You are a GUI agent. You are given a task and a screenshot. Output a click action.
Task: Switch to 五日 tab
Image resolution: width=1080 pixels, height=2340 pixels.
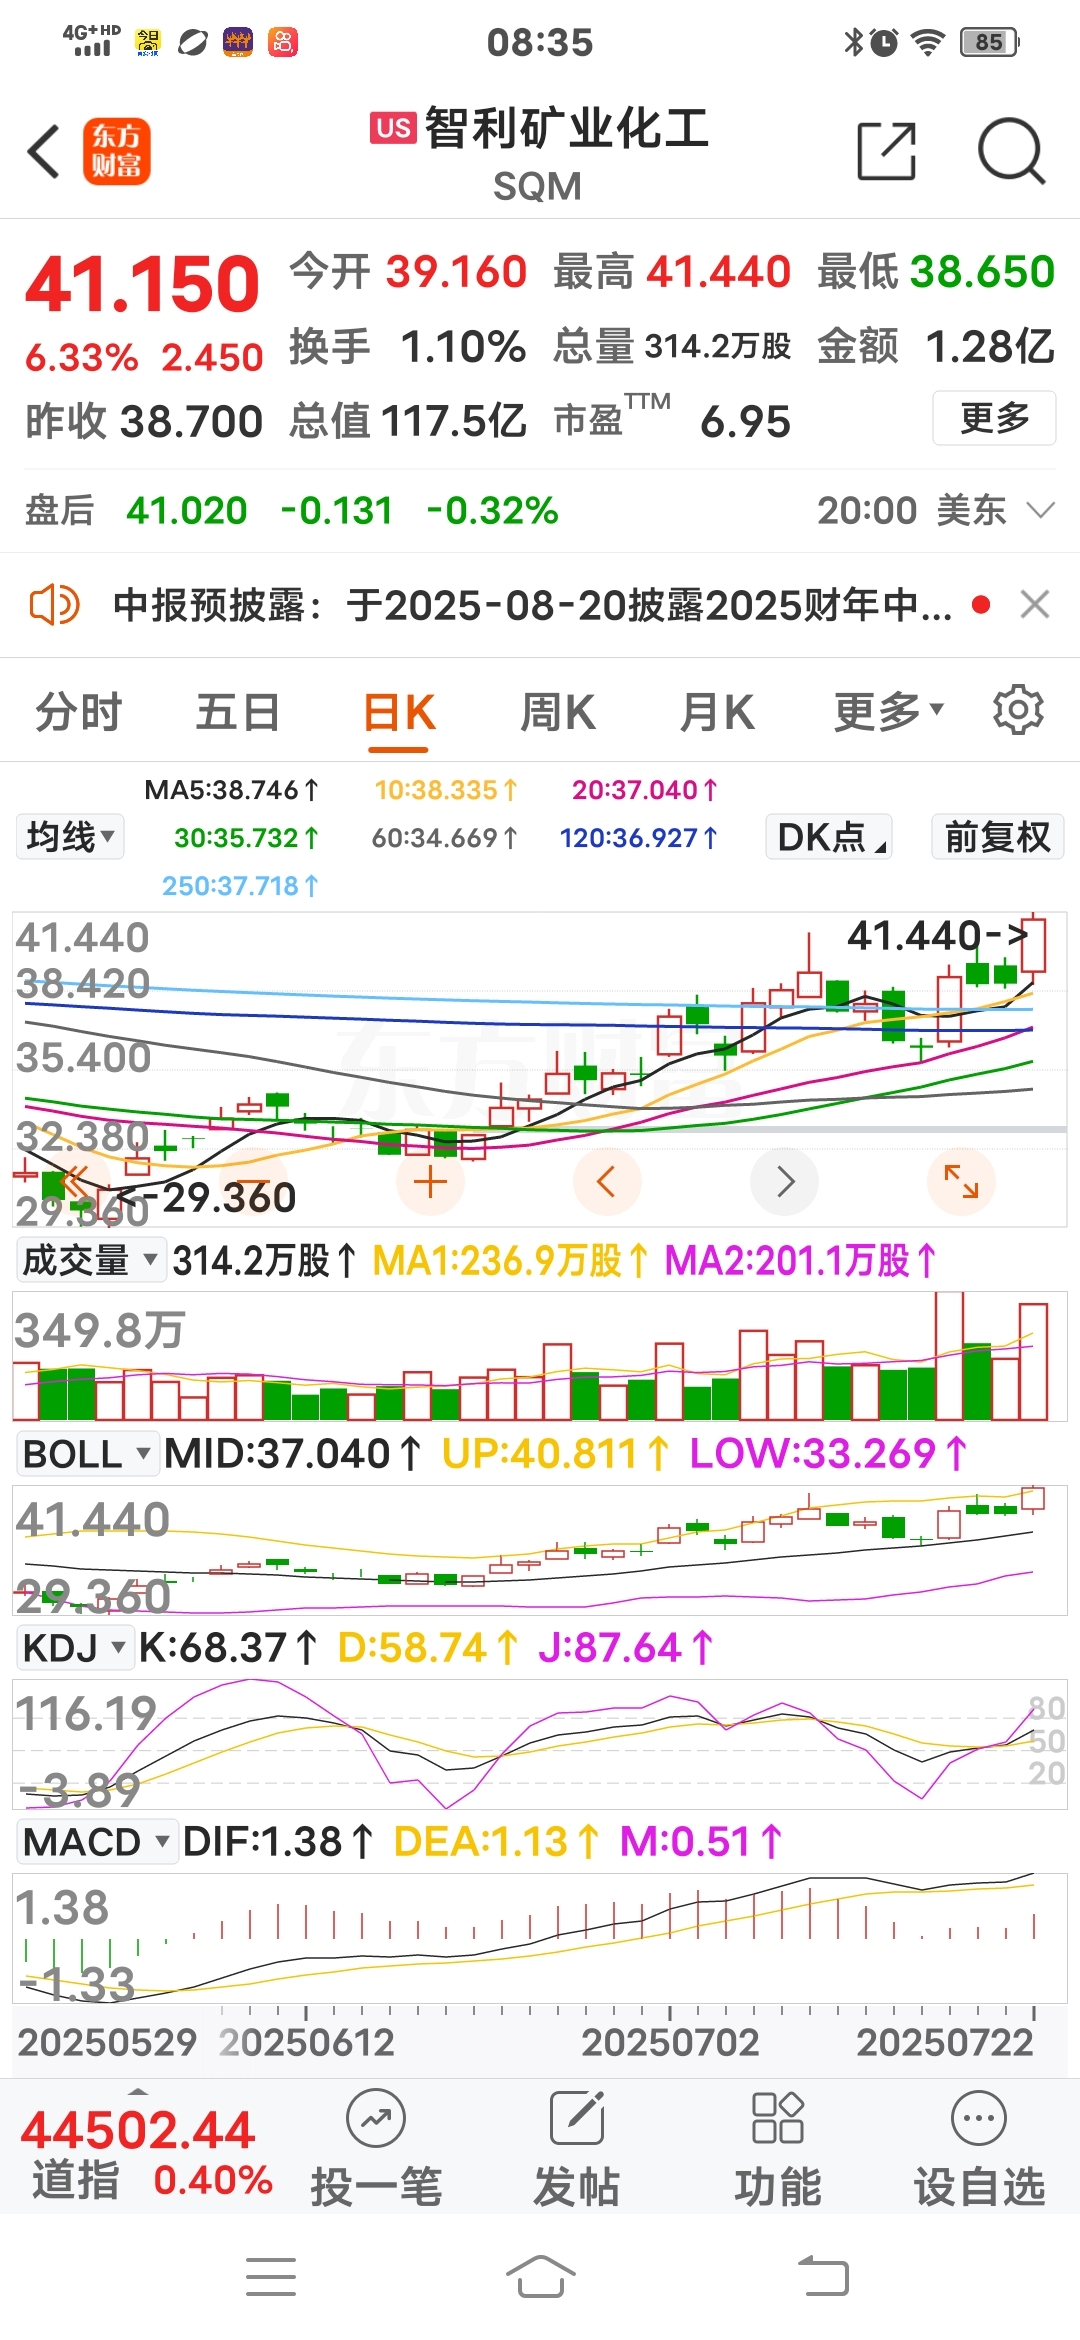[x=238, y=713]
